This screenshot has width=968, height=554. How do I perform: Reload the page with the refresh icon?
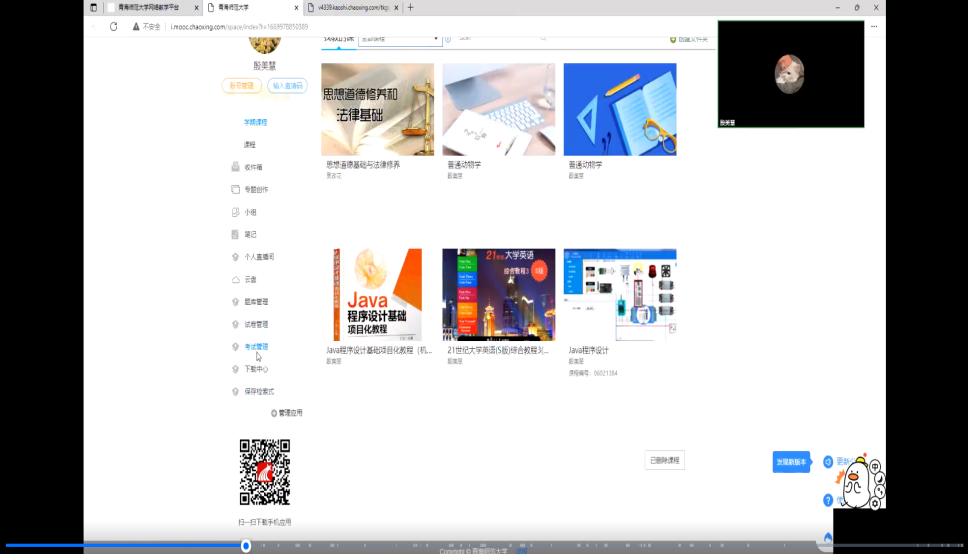(114, 27)
